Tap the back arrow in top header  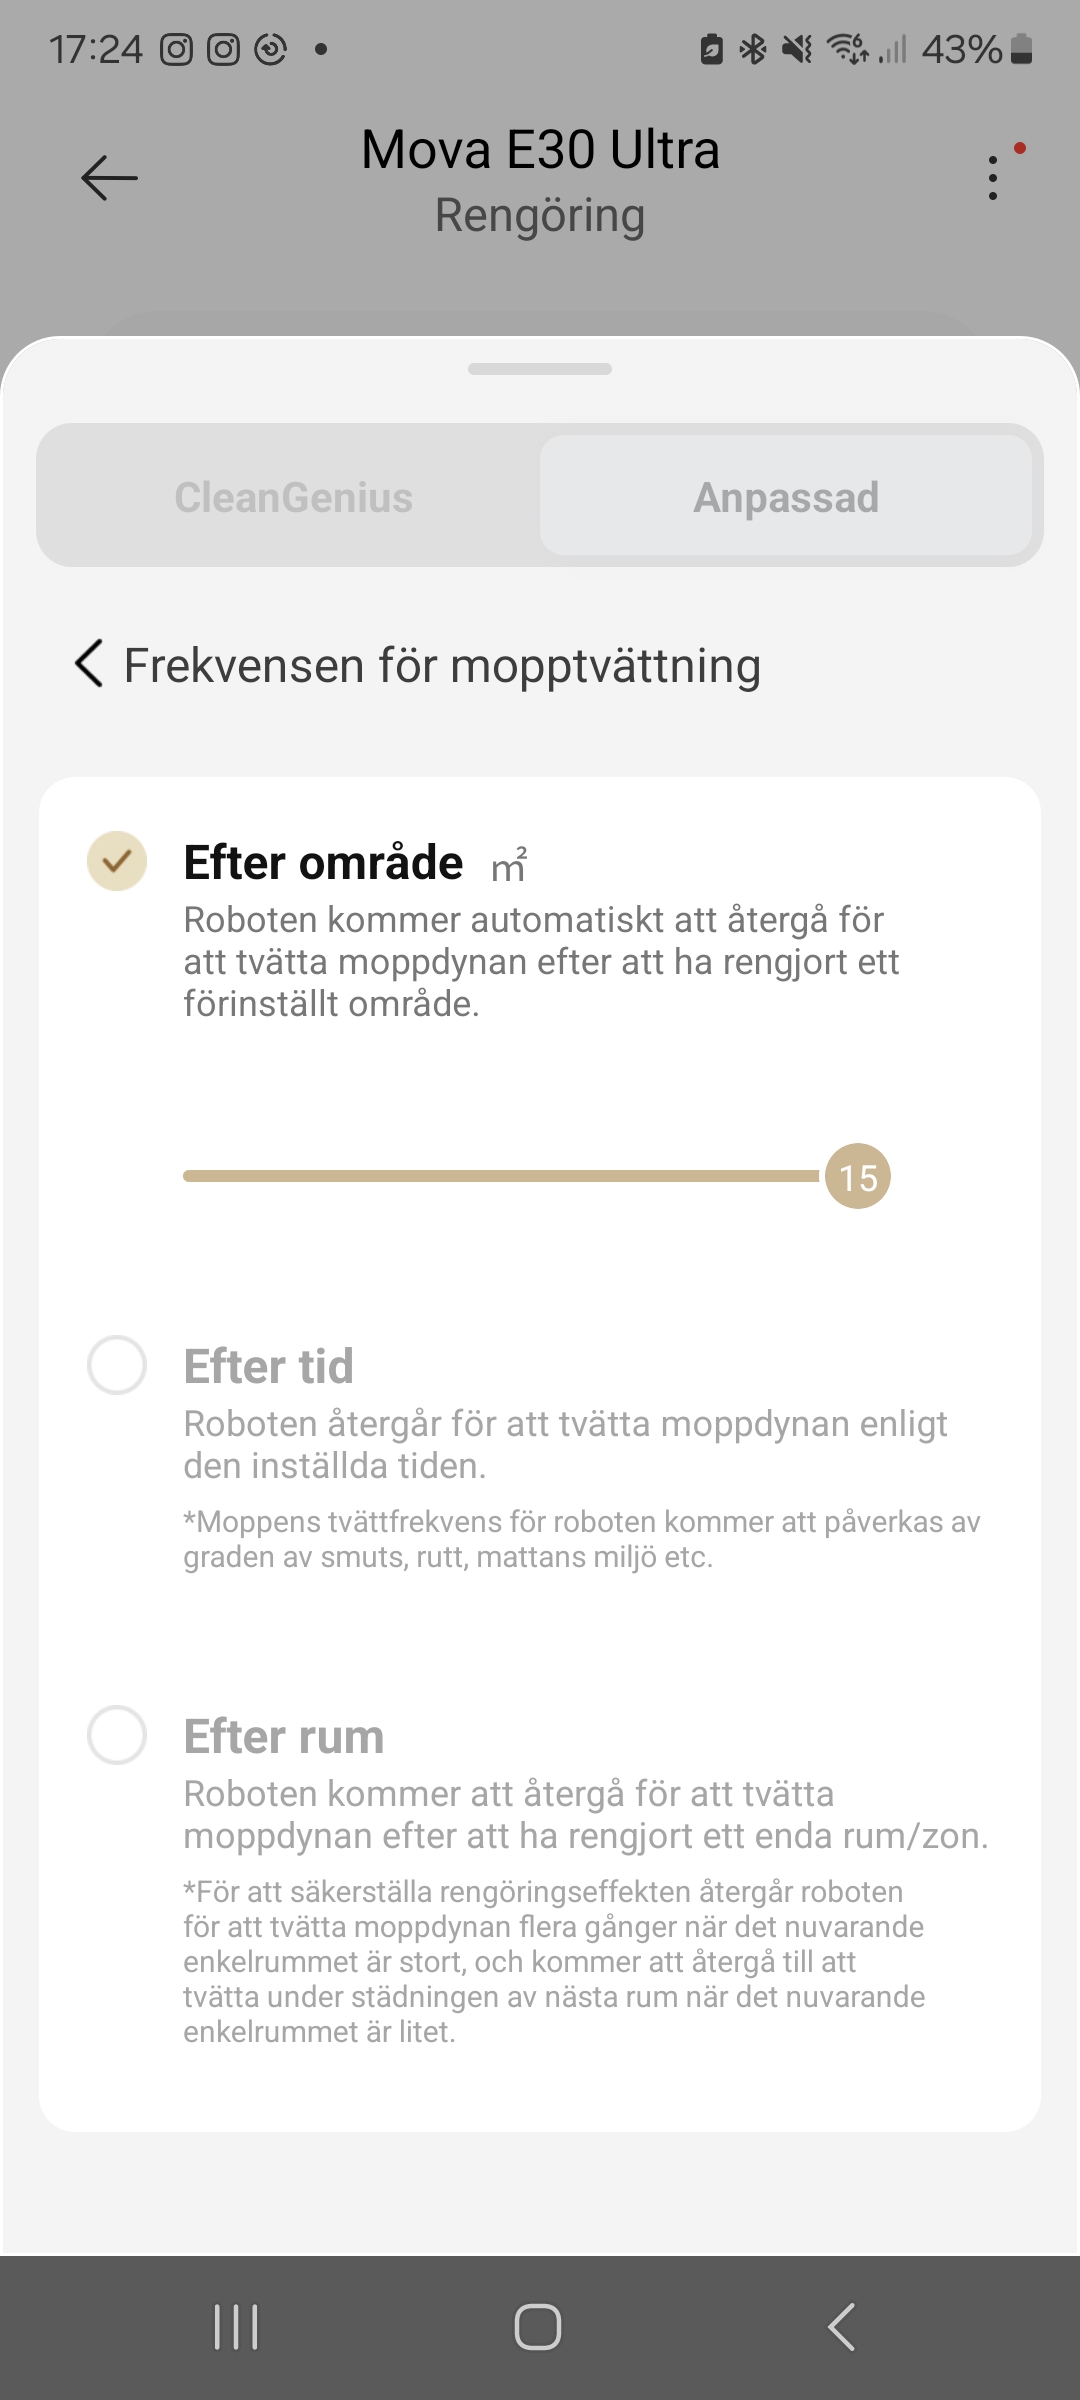coord(109,178)
